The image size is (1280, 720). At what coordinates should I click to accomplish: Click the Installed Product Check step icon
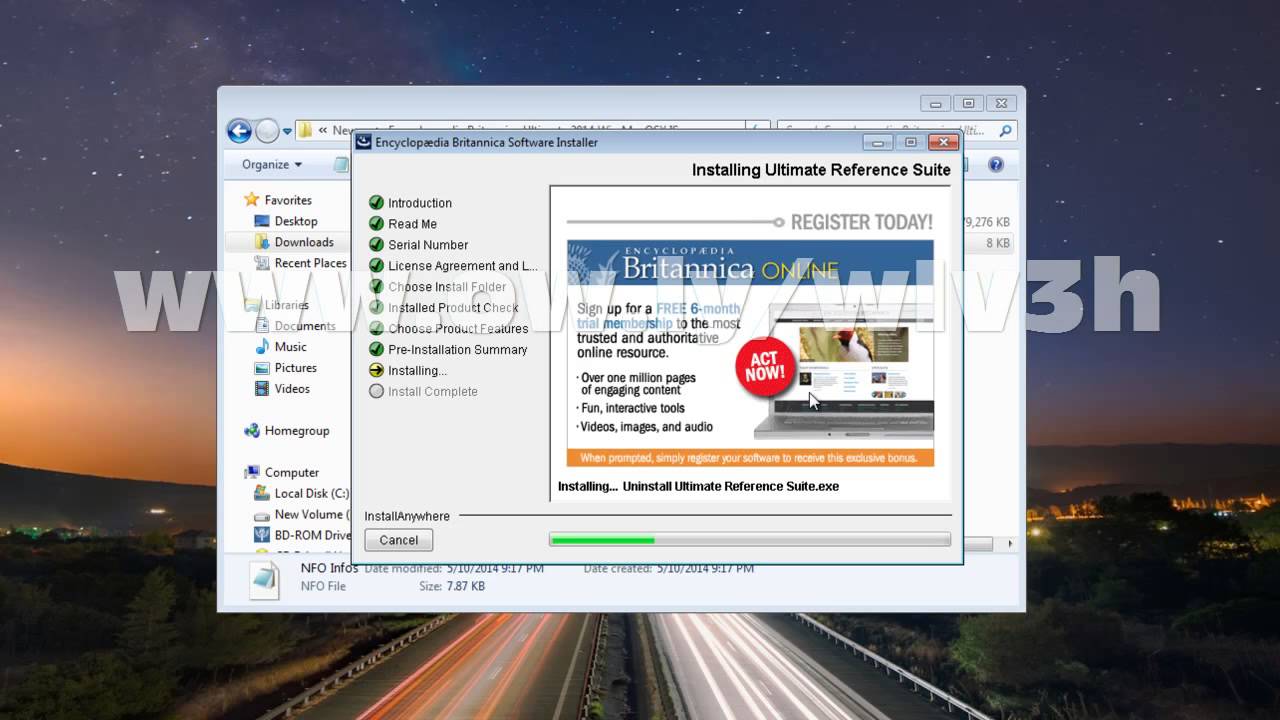tap(376, 308)
